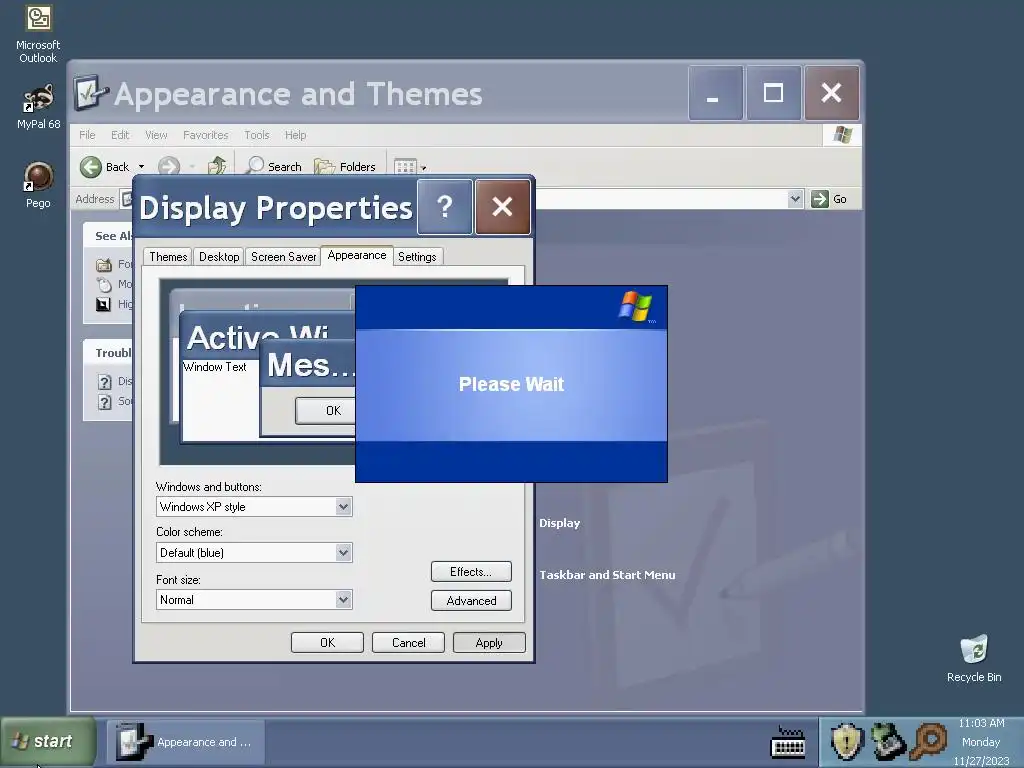The width and height of the screenshot is (1024, 768).
Task: Click the Appearance and Themes title bar icon
Action: coord(90,93)
